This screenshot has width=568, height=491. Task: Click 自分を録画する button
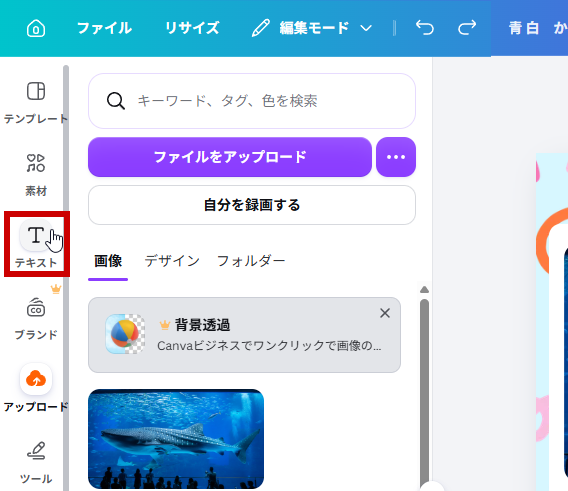[252, 205]
